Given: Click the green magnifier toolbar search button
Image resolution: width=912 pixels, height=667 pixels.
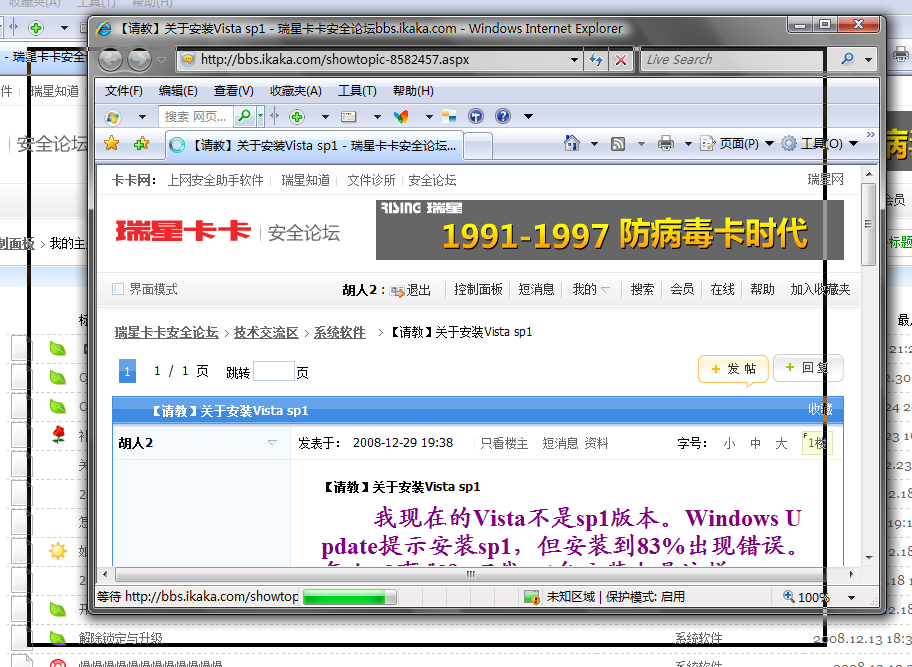Looking at the screenshot, I should [245, 116].
